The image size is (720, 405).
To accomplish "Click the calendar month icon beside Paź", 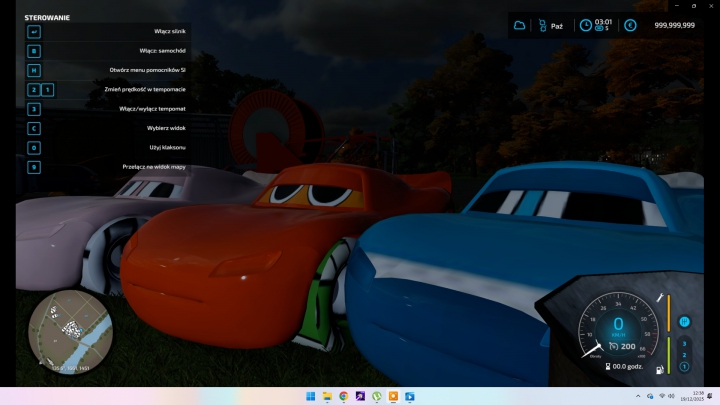I will [544, 25].
